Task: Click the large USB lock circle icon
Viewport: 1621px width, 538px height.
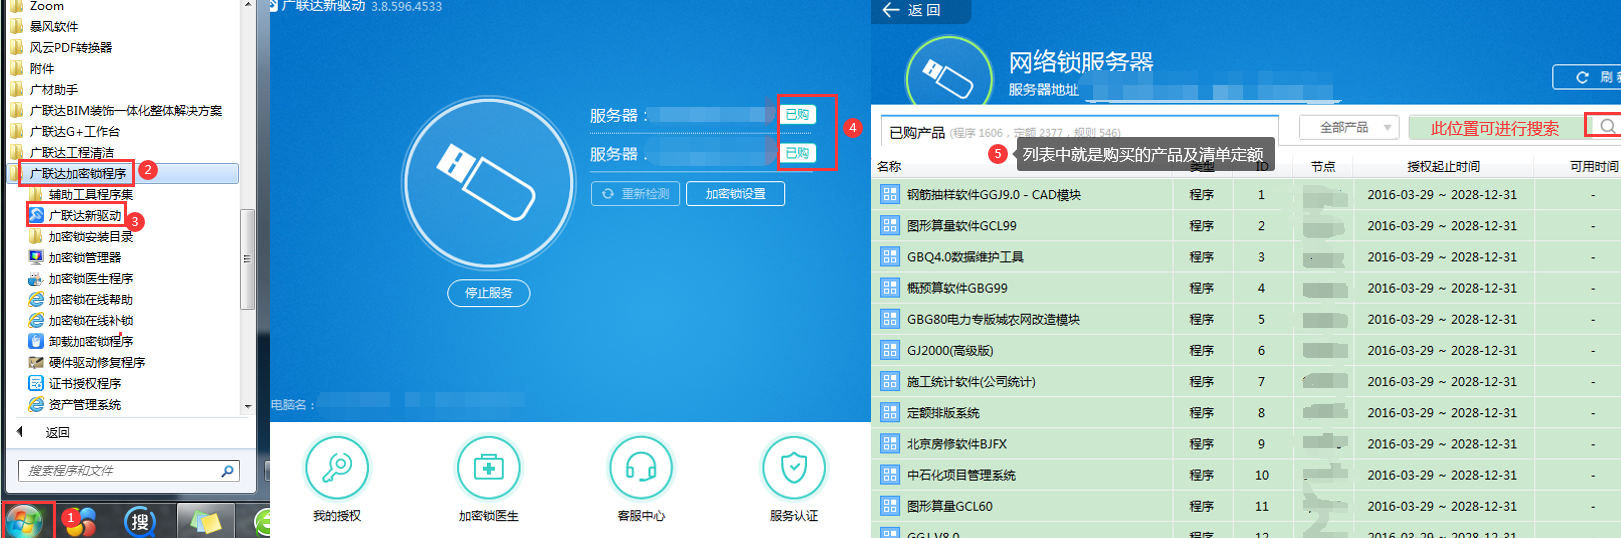Action: (x=489, y=183)
